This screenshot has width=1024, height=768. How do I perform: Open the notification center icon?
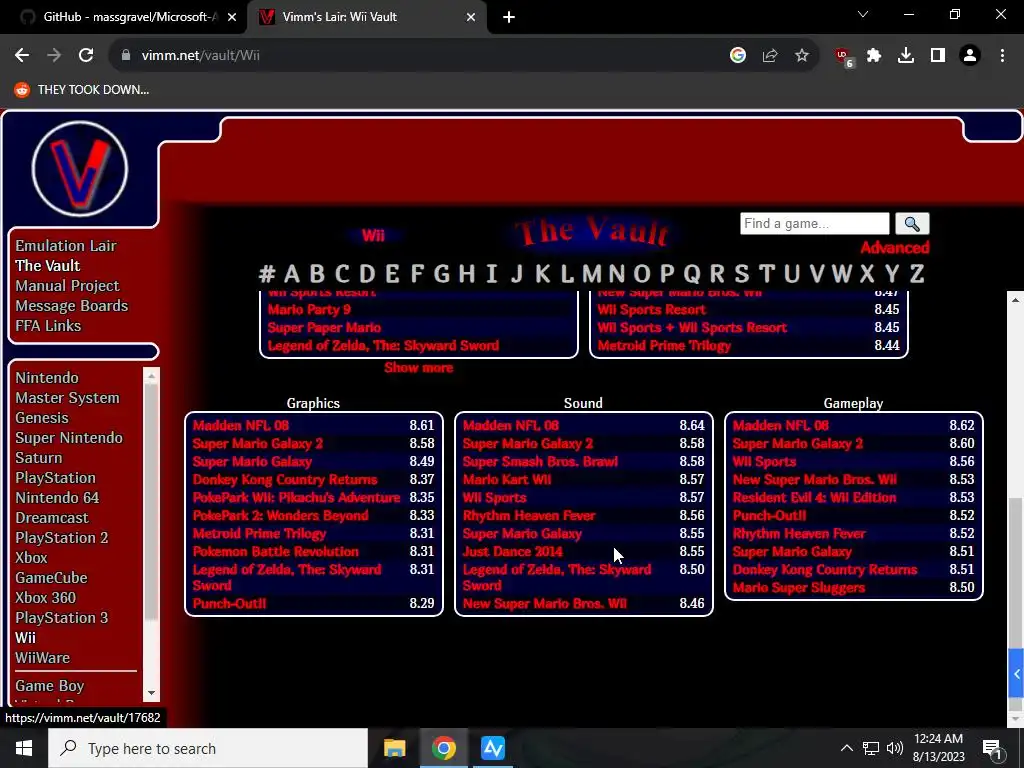click(x=993, y=748)
